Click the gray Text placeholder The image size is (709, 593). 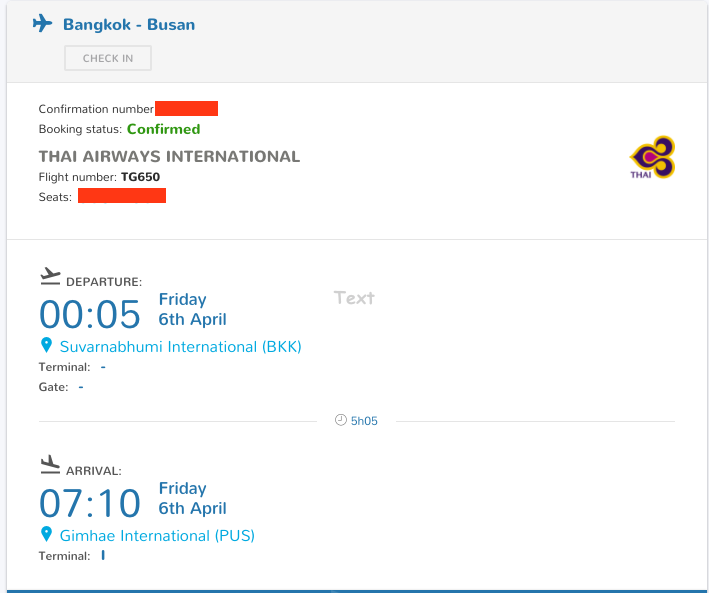click(x=354, y=297)
